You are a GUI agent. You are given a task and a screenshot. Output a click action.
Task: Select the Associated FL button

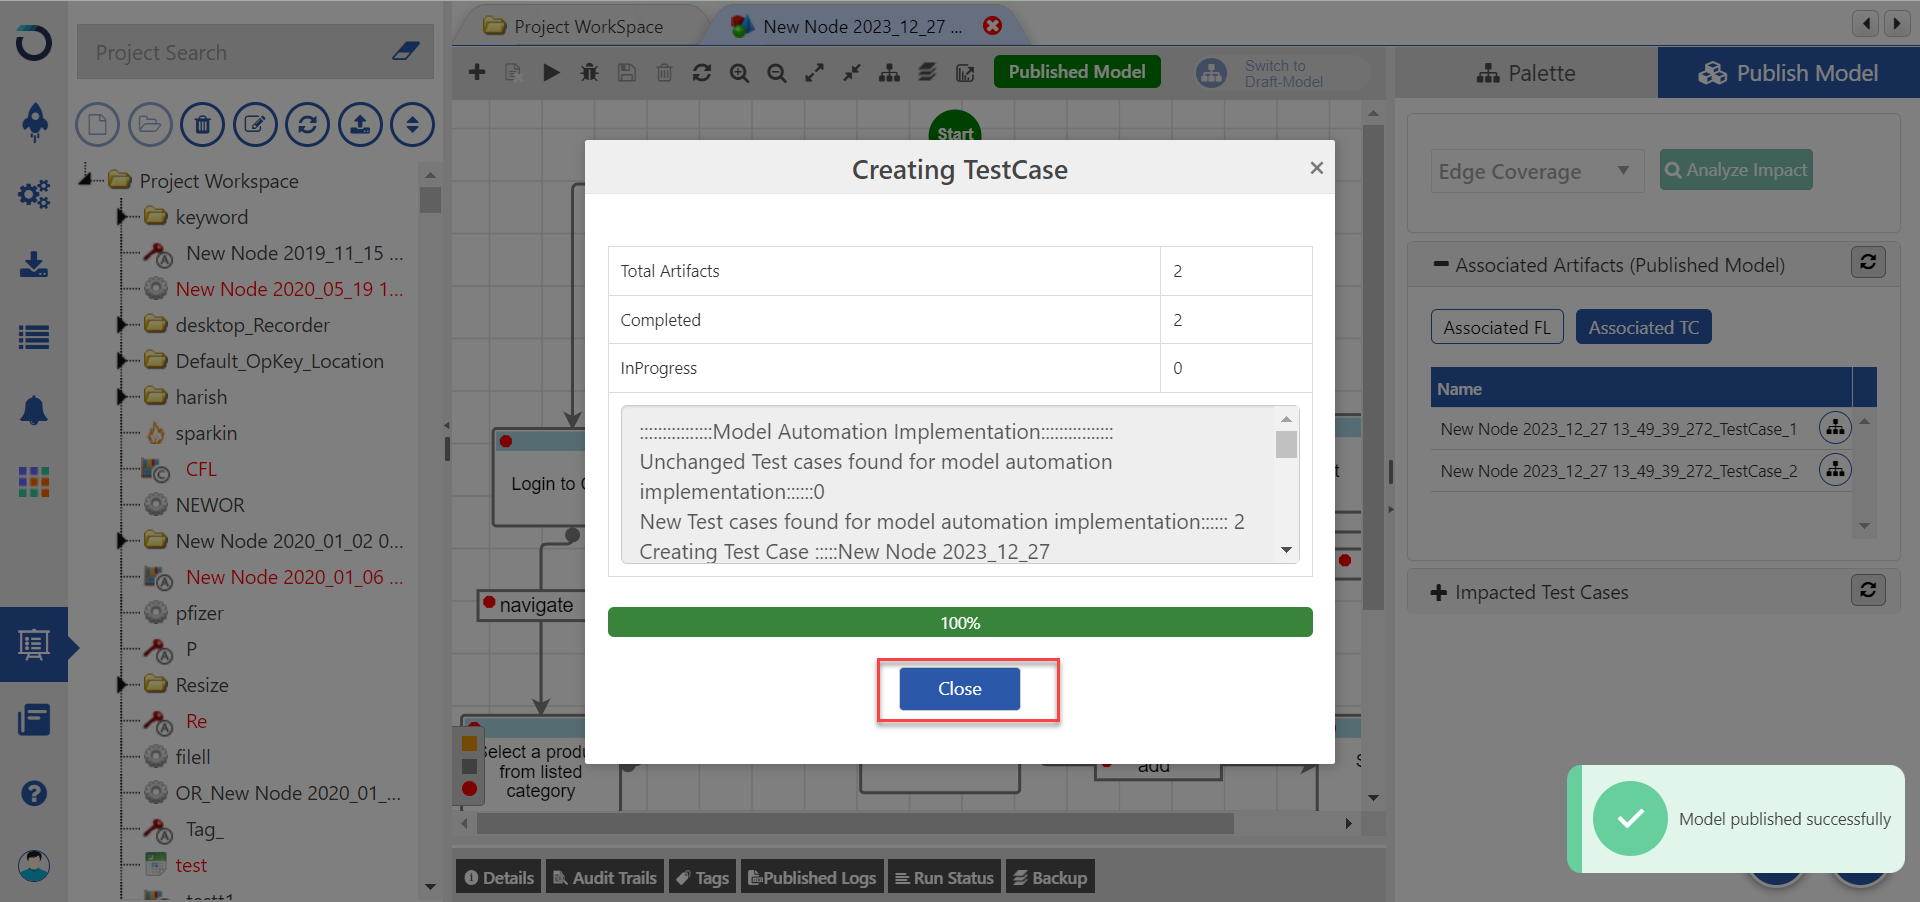(1497, 327)
